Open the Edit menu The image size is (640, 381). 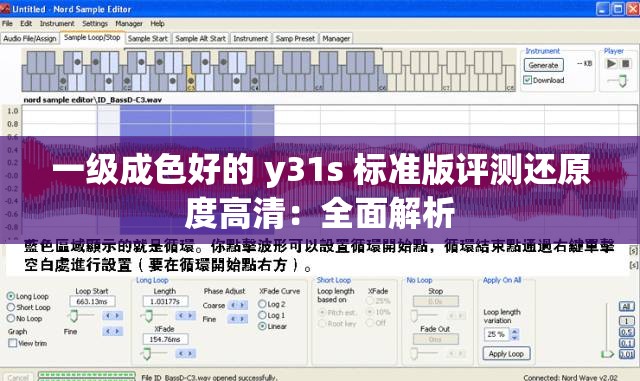point(26,24)
